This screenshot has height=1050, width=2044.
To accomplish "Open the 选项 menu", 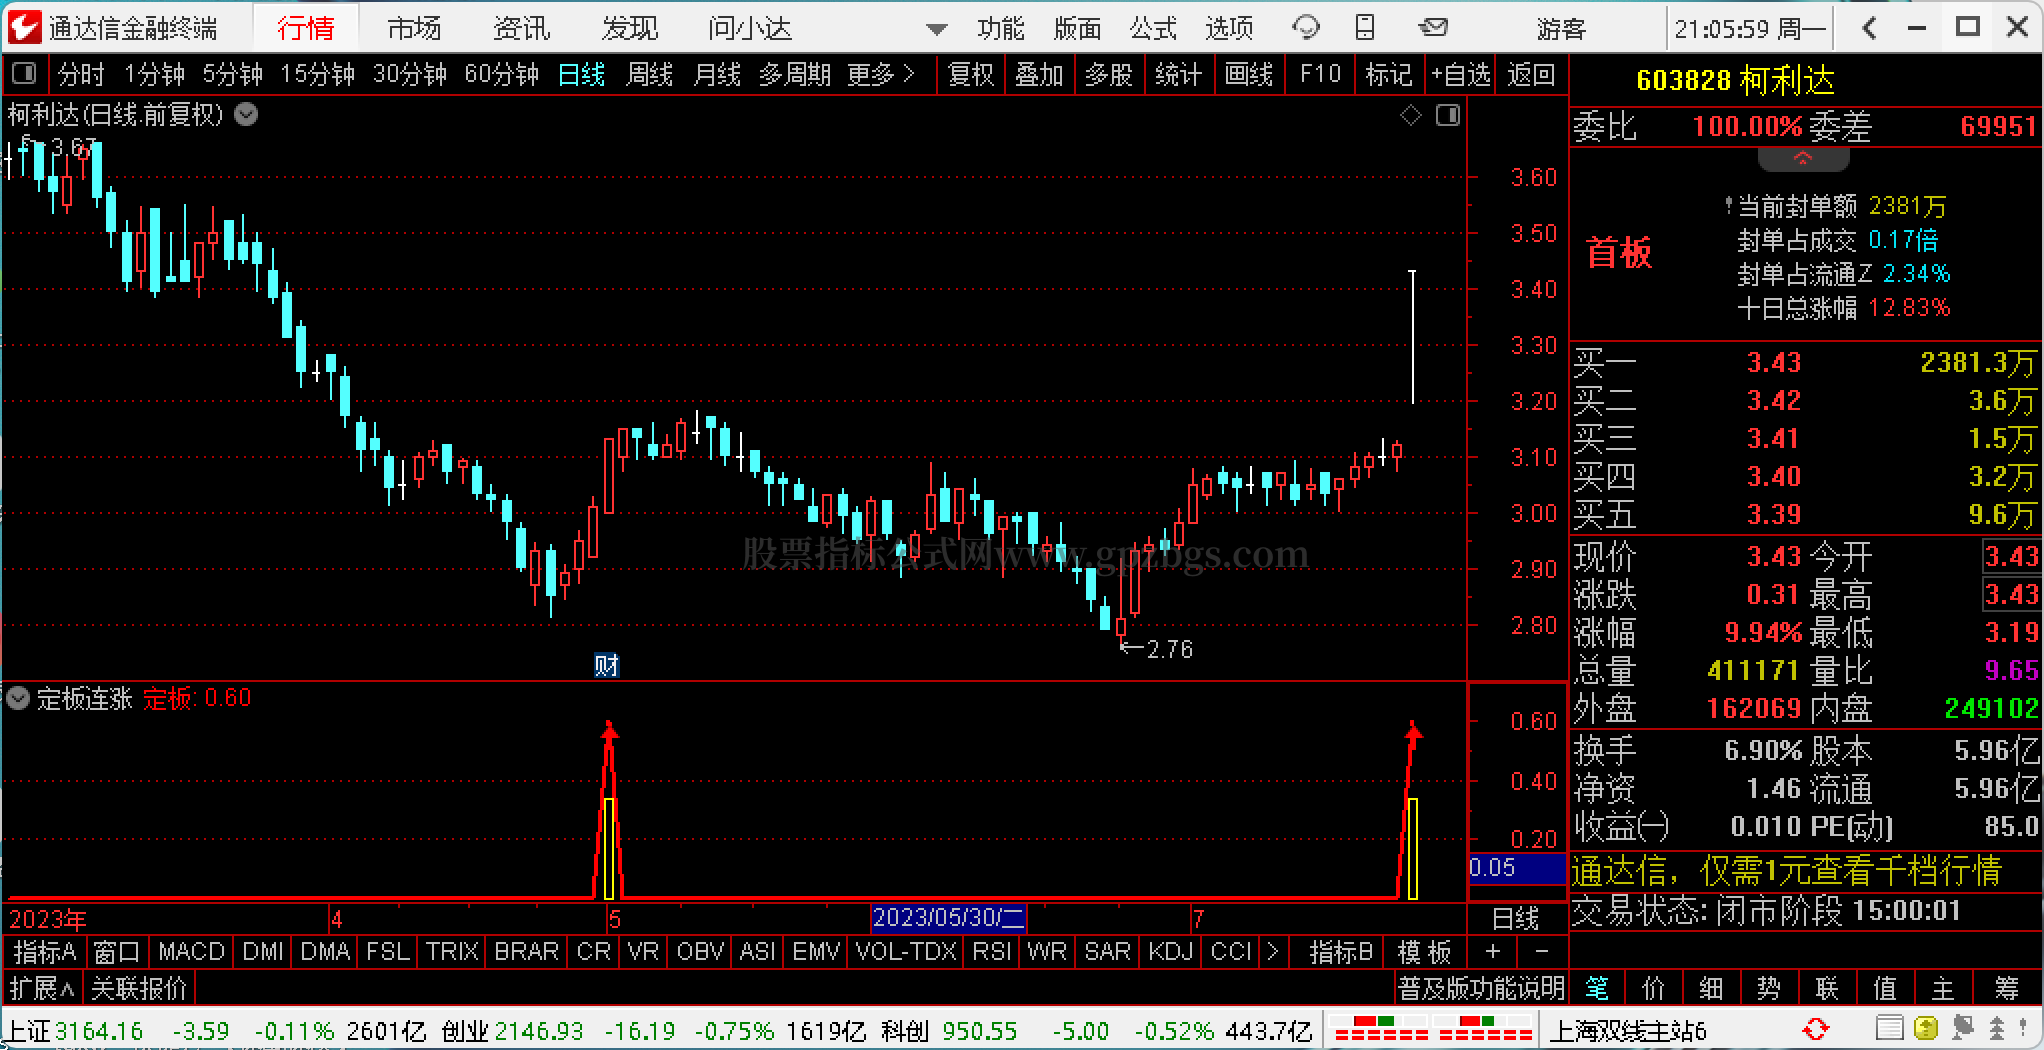I will [x=1229, y=28].
